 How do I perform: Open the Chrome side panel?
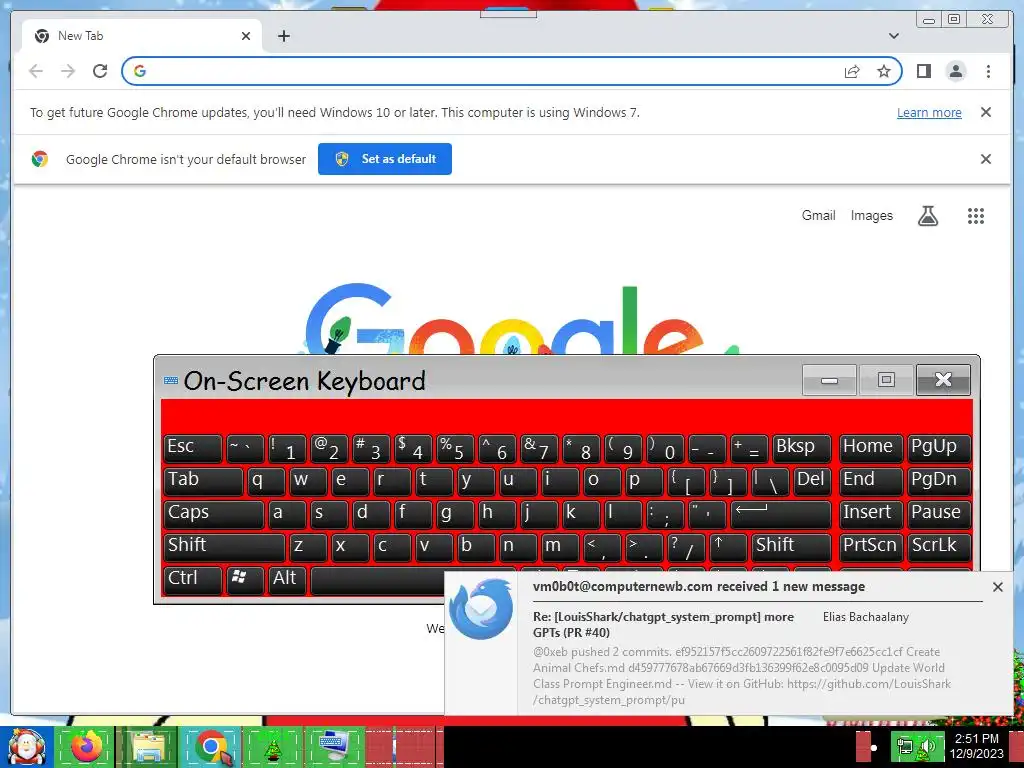[x=923, y=71]
